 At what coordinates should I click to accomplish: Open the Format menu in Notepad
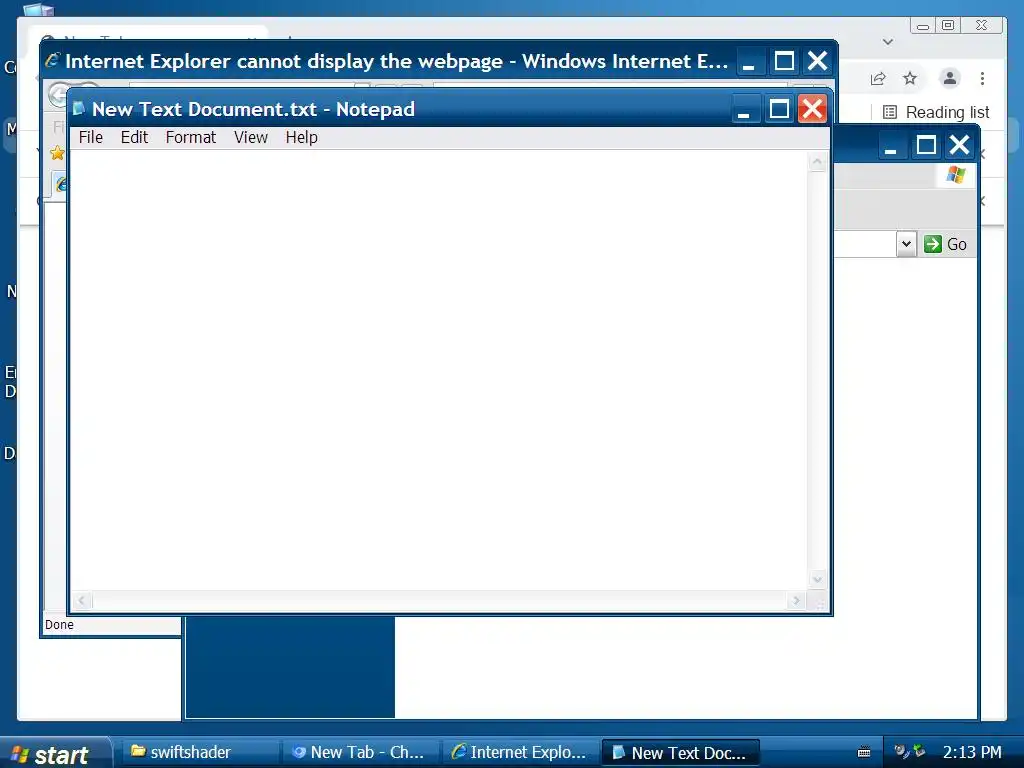point(191,138)
